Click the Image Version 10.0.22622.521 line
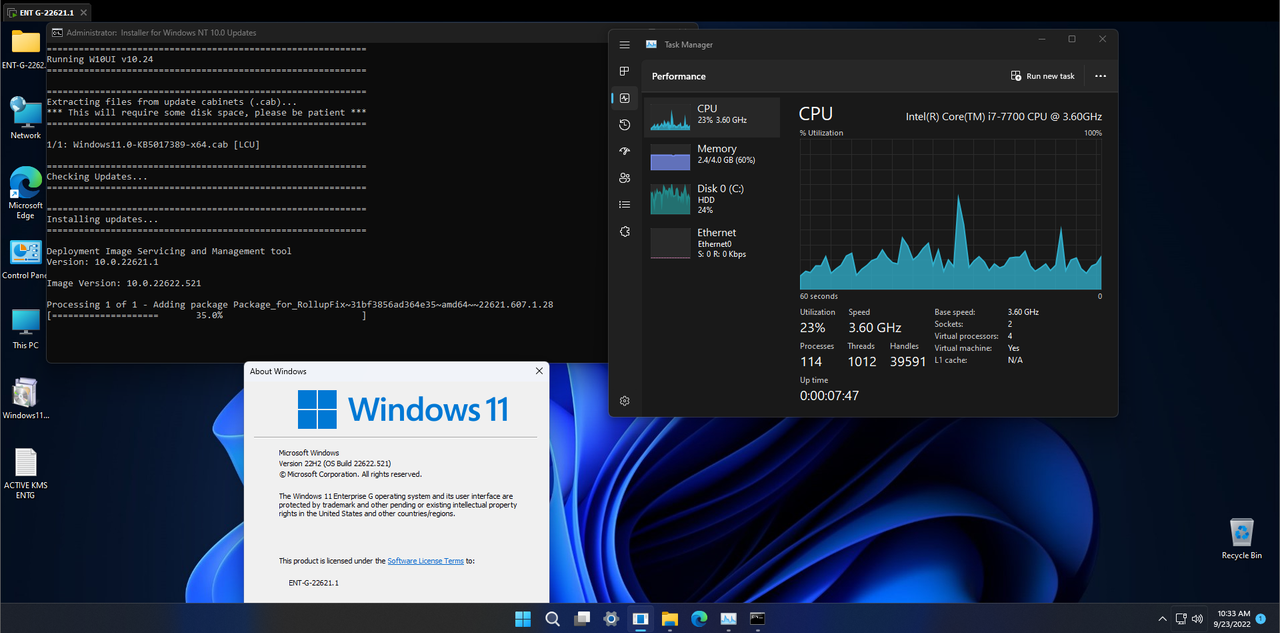The height and width of the screenshot is (633, 1280). coord(124,283)
